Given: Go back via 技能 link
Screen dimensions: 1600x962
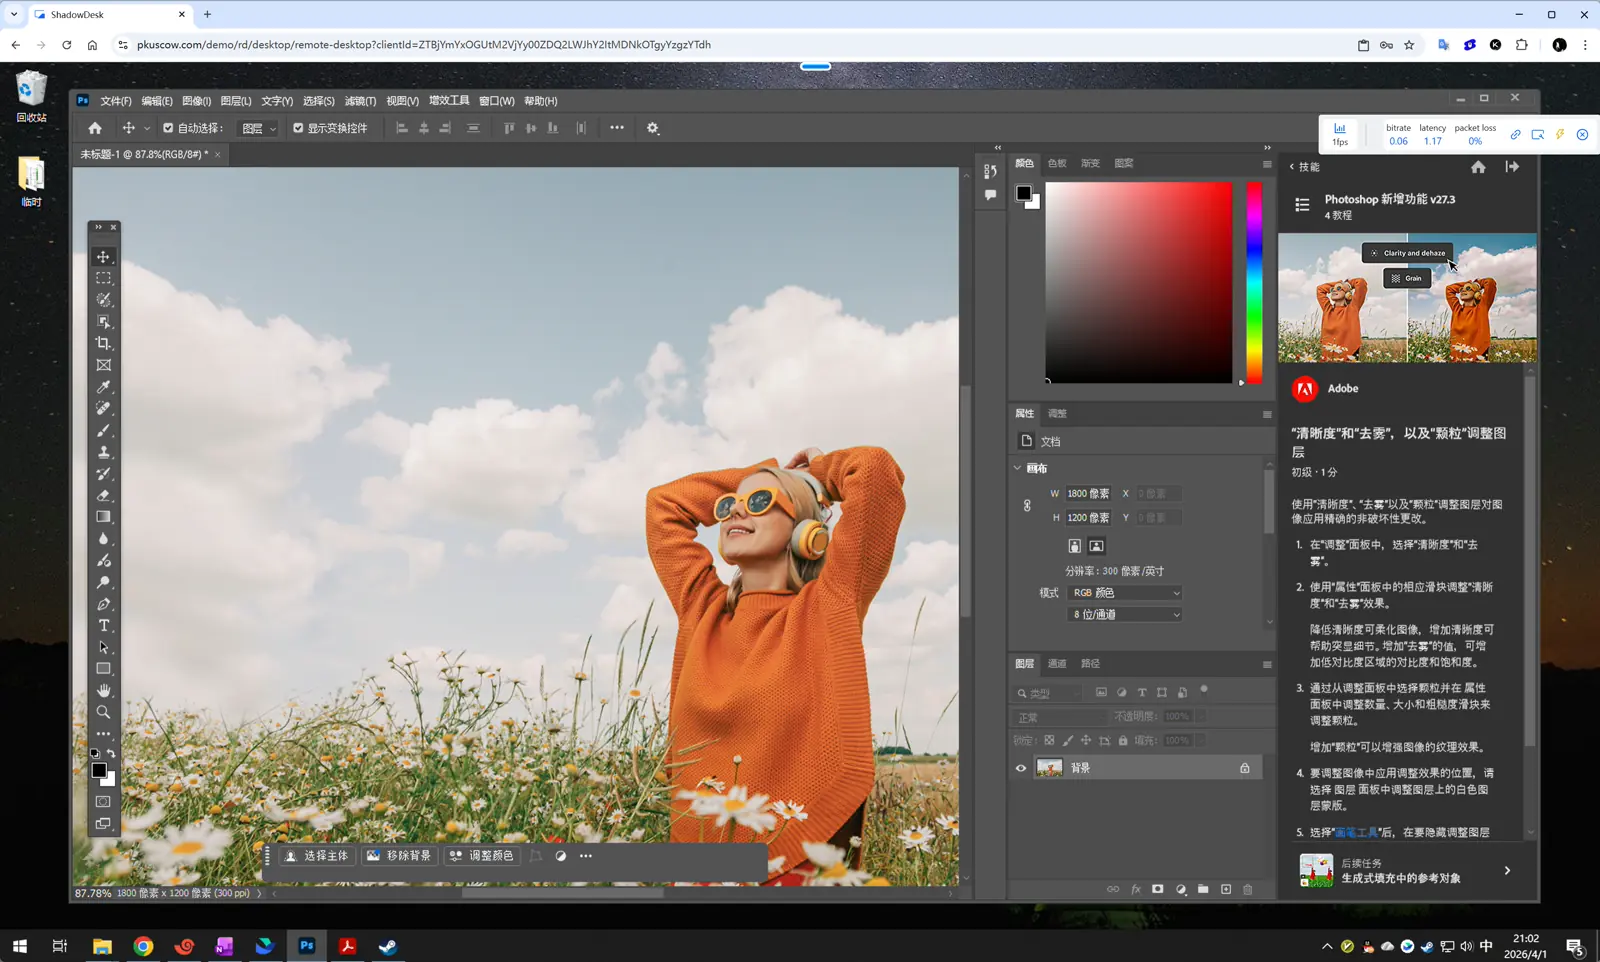Looking at the screenshot, I should (1304, 167).
